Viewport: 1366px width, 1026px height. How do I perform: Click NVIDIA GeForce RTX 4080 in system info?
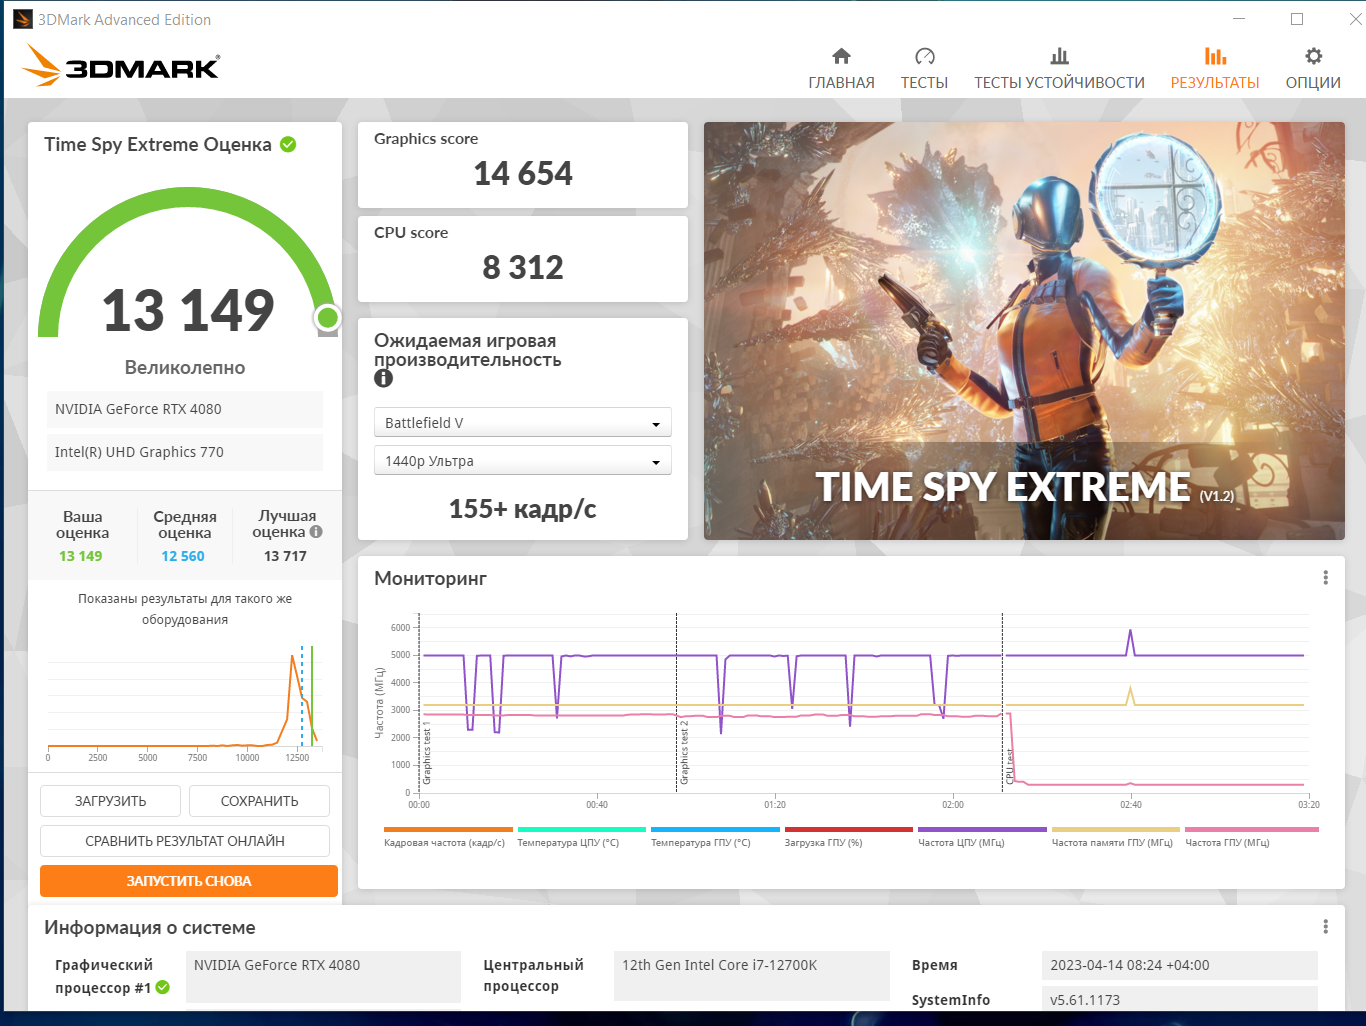[323, 975]
